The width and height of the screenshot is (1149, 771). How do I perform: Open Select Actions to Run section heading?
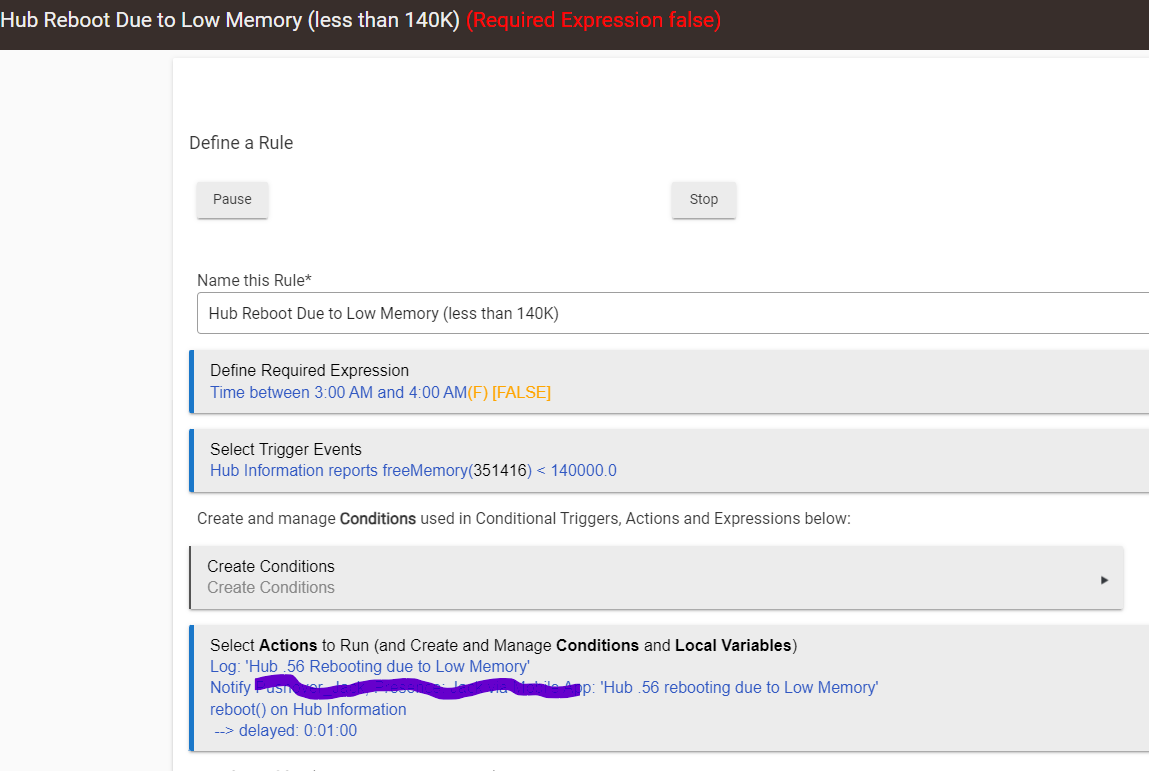point(502,646)
